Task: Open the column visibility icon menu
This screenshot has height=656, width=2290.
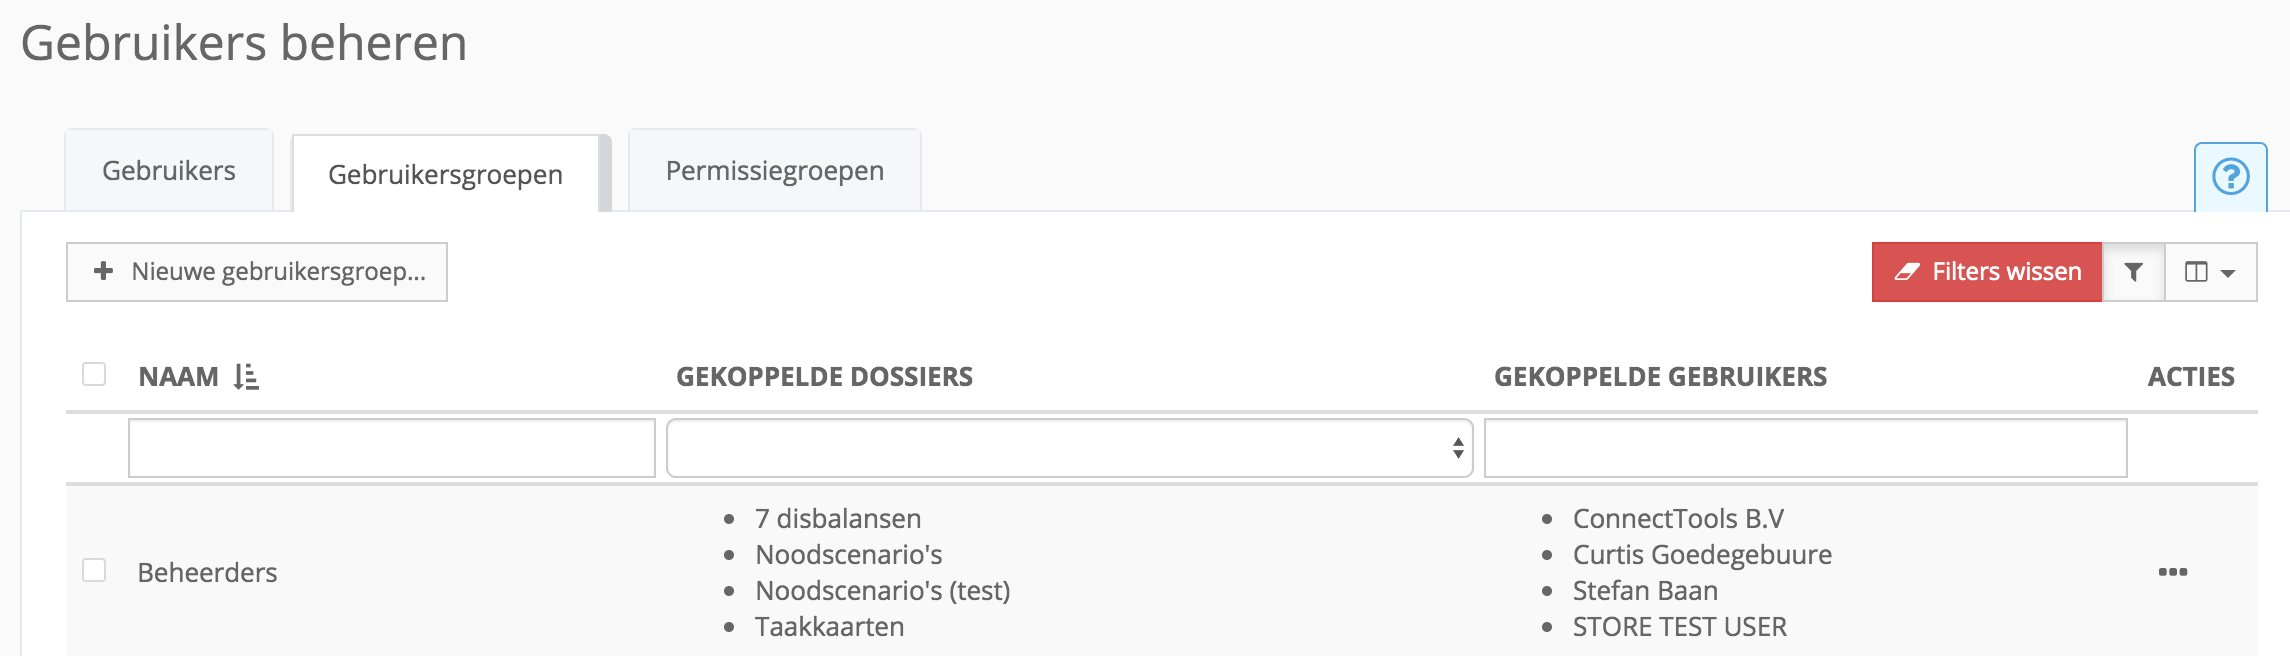Action: [x=2210, y=272]
